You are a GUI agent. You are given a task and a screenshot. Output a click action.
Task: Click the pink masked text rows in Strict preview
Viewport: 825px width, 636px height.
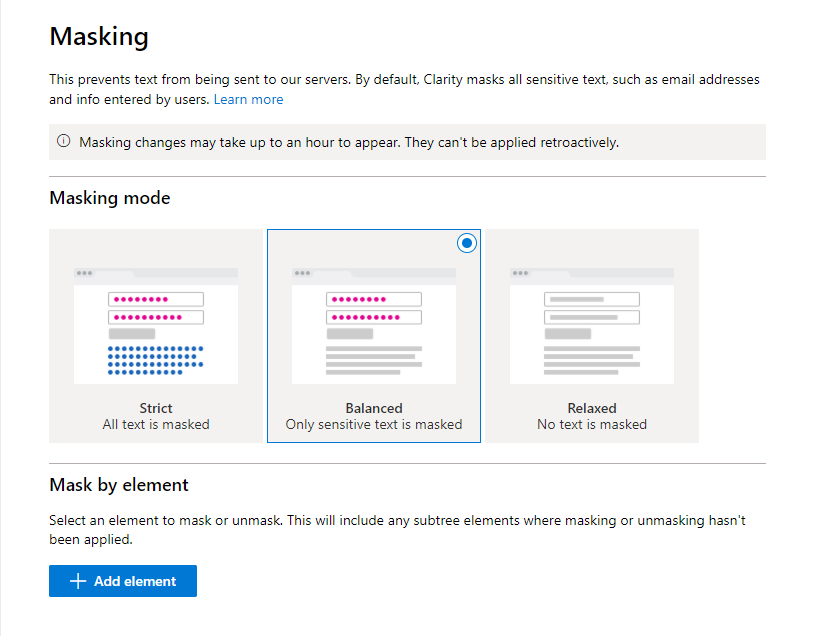155,307
